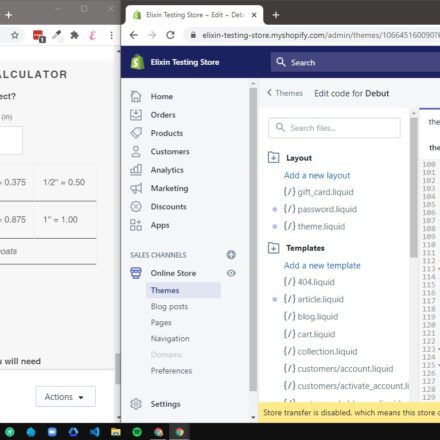This screenshot has height=440, width=440.
Task: Click the Marketing megaphone icon
Action: [136, 188]
